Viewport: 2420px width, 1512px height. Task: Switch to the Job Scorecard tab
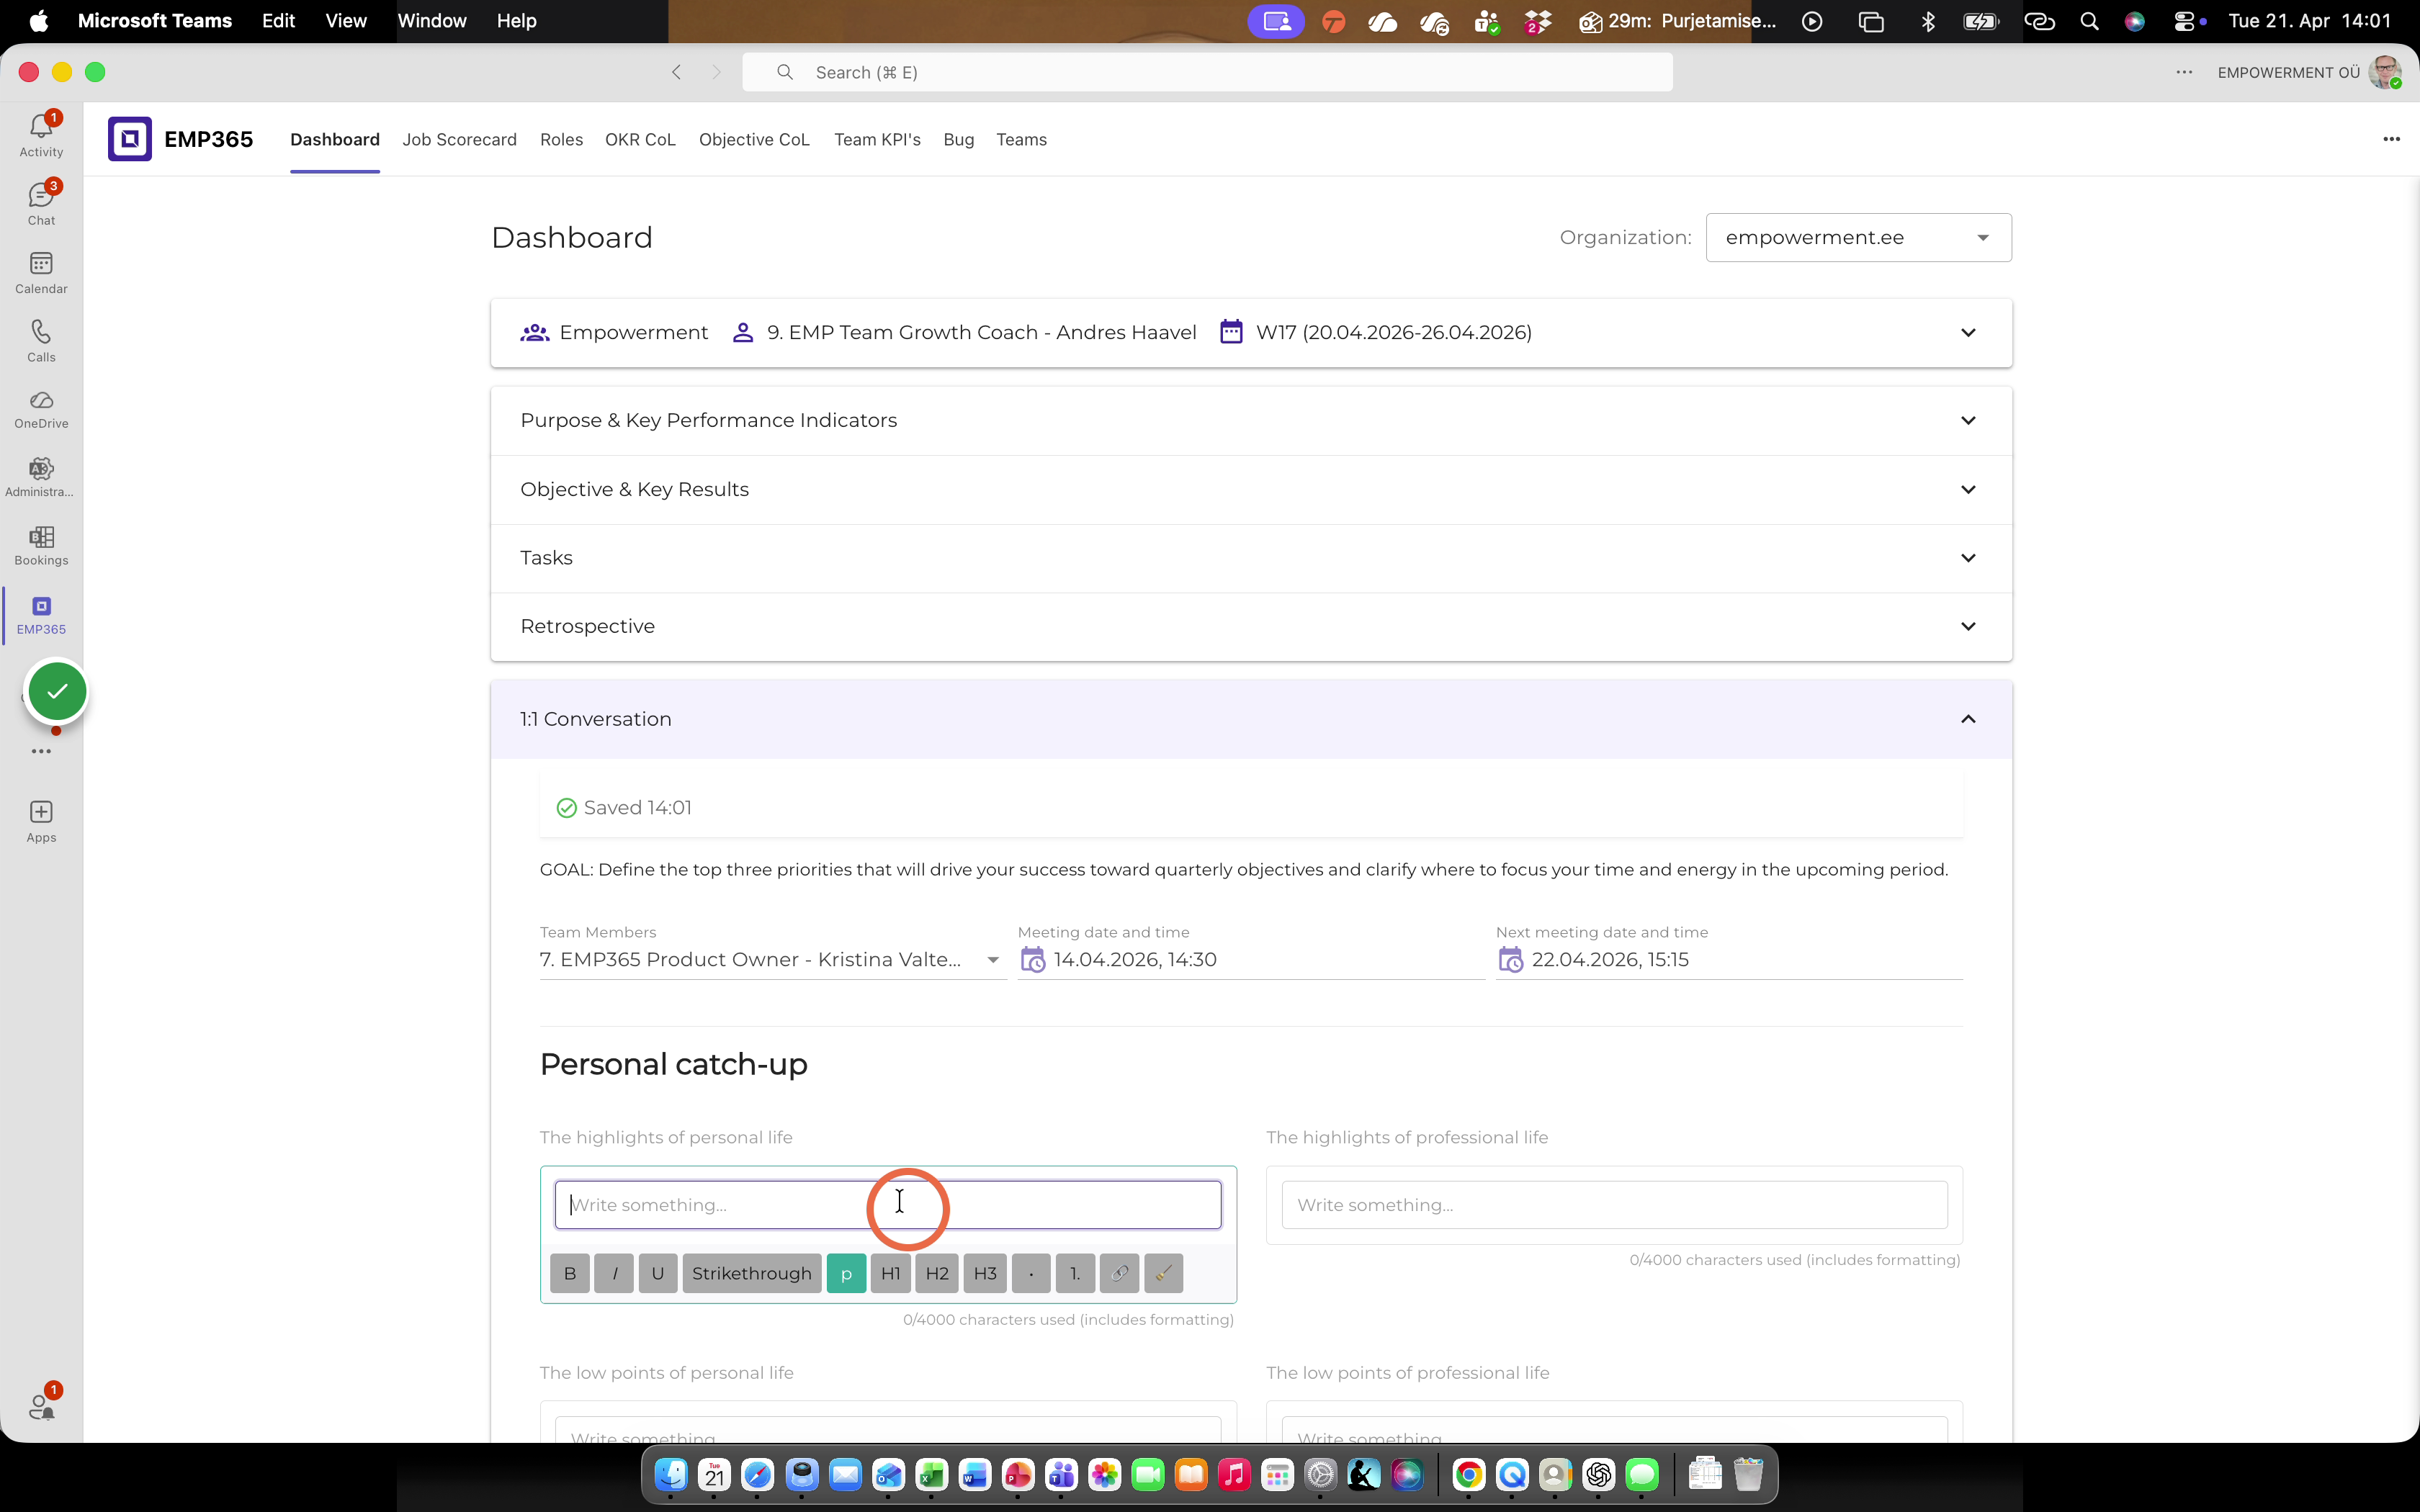pos(459,140)
